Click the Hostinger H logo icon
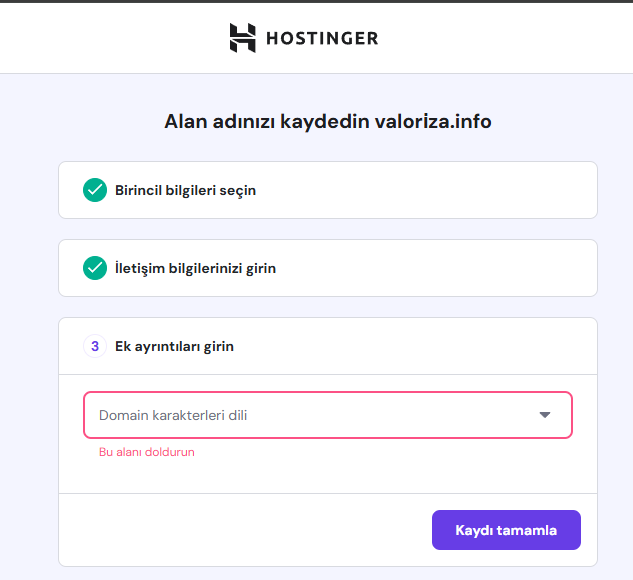 pos(243,38)
